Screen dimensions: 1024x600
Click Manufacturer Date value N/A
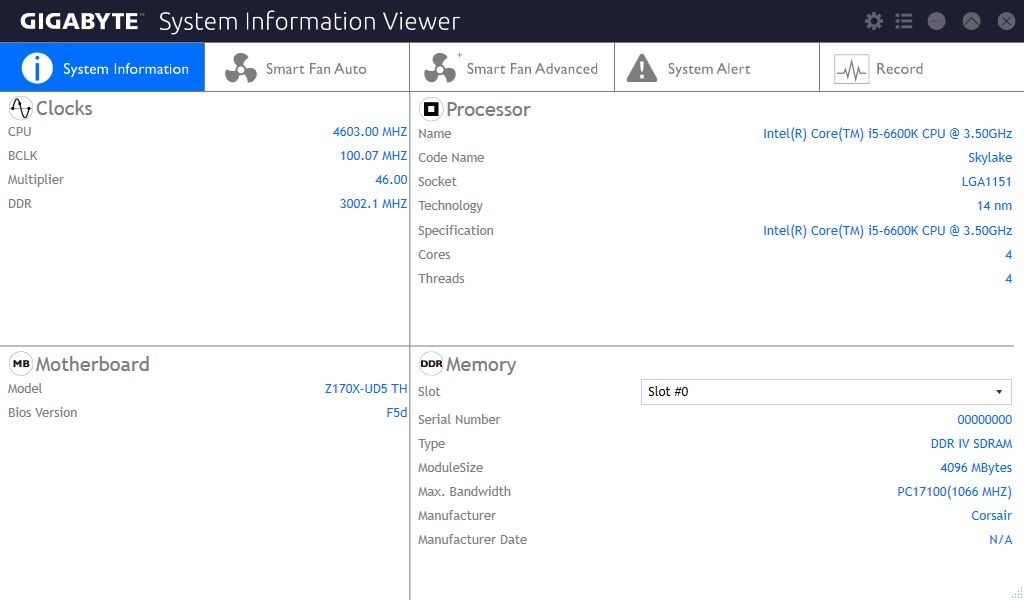point(1000,540)
